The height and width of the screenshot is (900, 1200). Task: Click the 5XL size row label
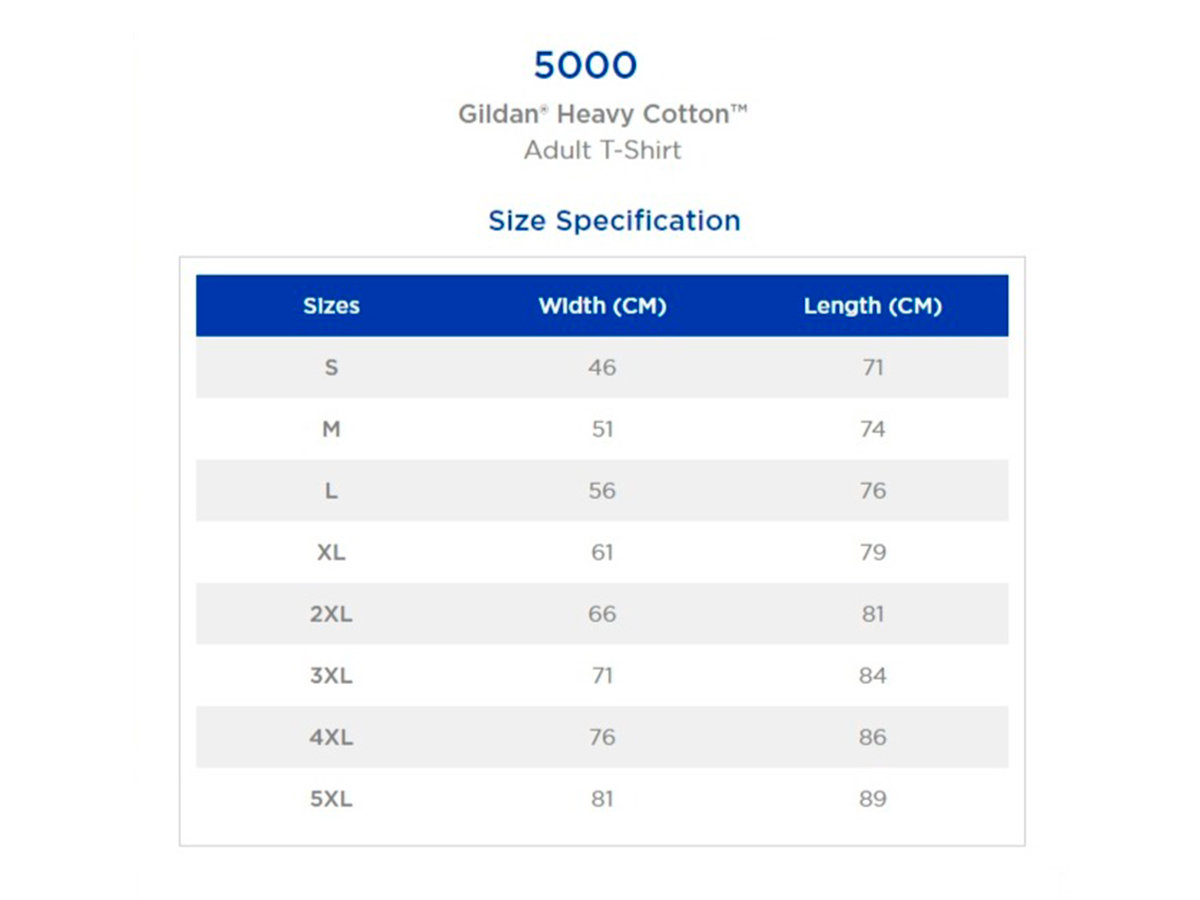[x=331, y=799]
